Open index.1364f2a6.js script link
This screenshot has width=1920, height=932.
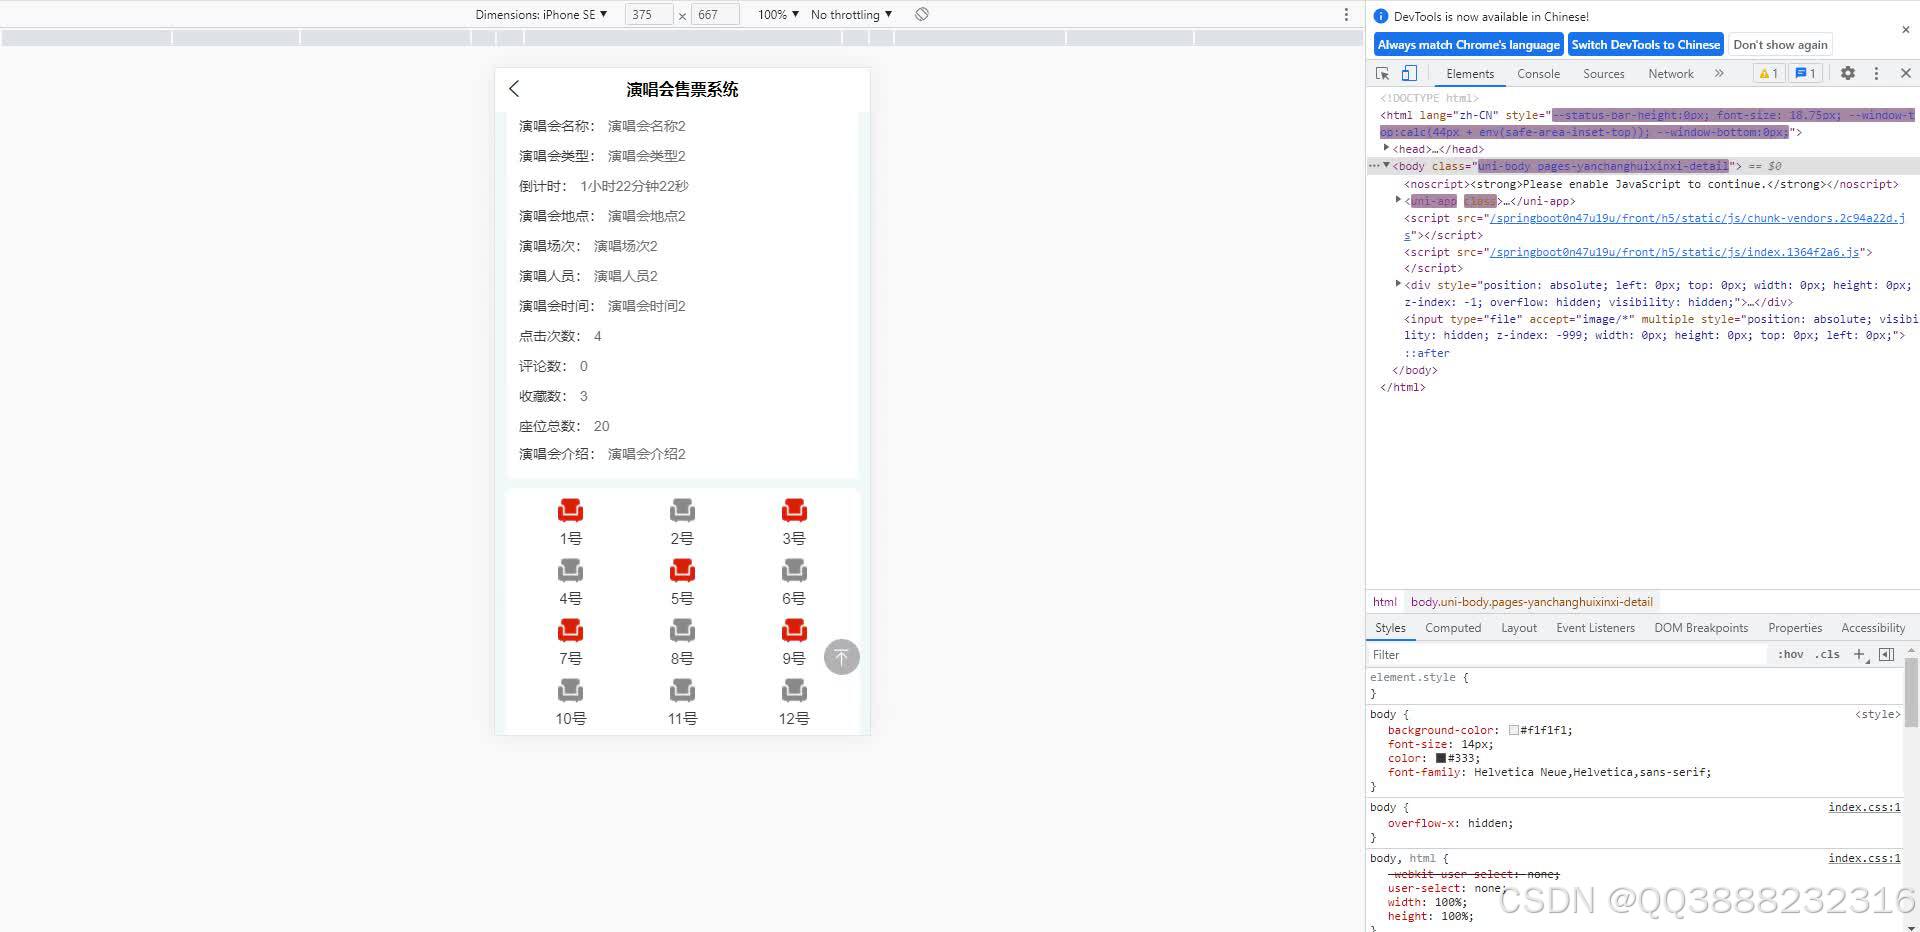(1674, 252)
